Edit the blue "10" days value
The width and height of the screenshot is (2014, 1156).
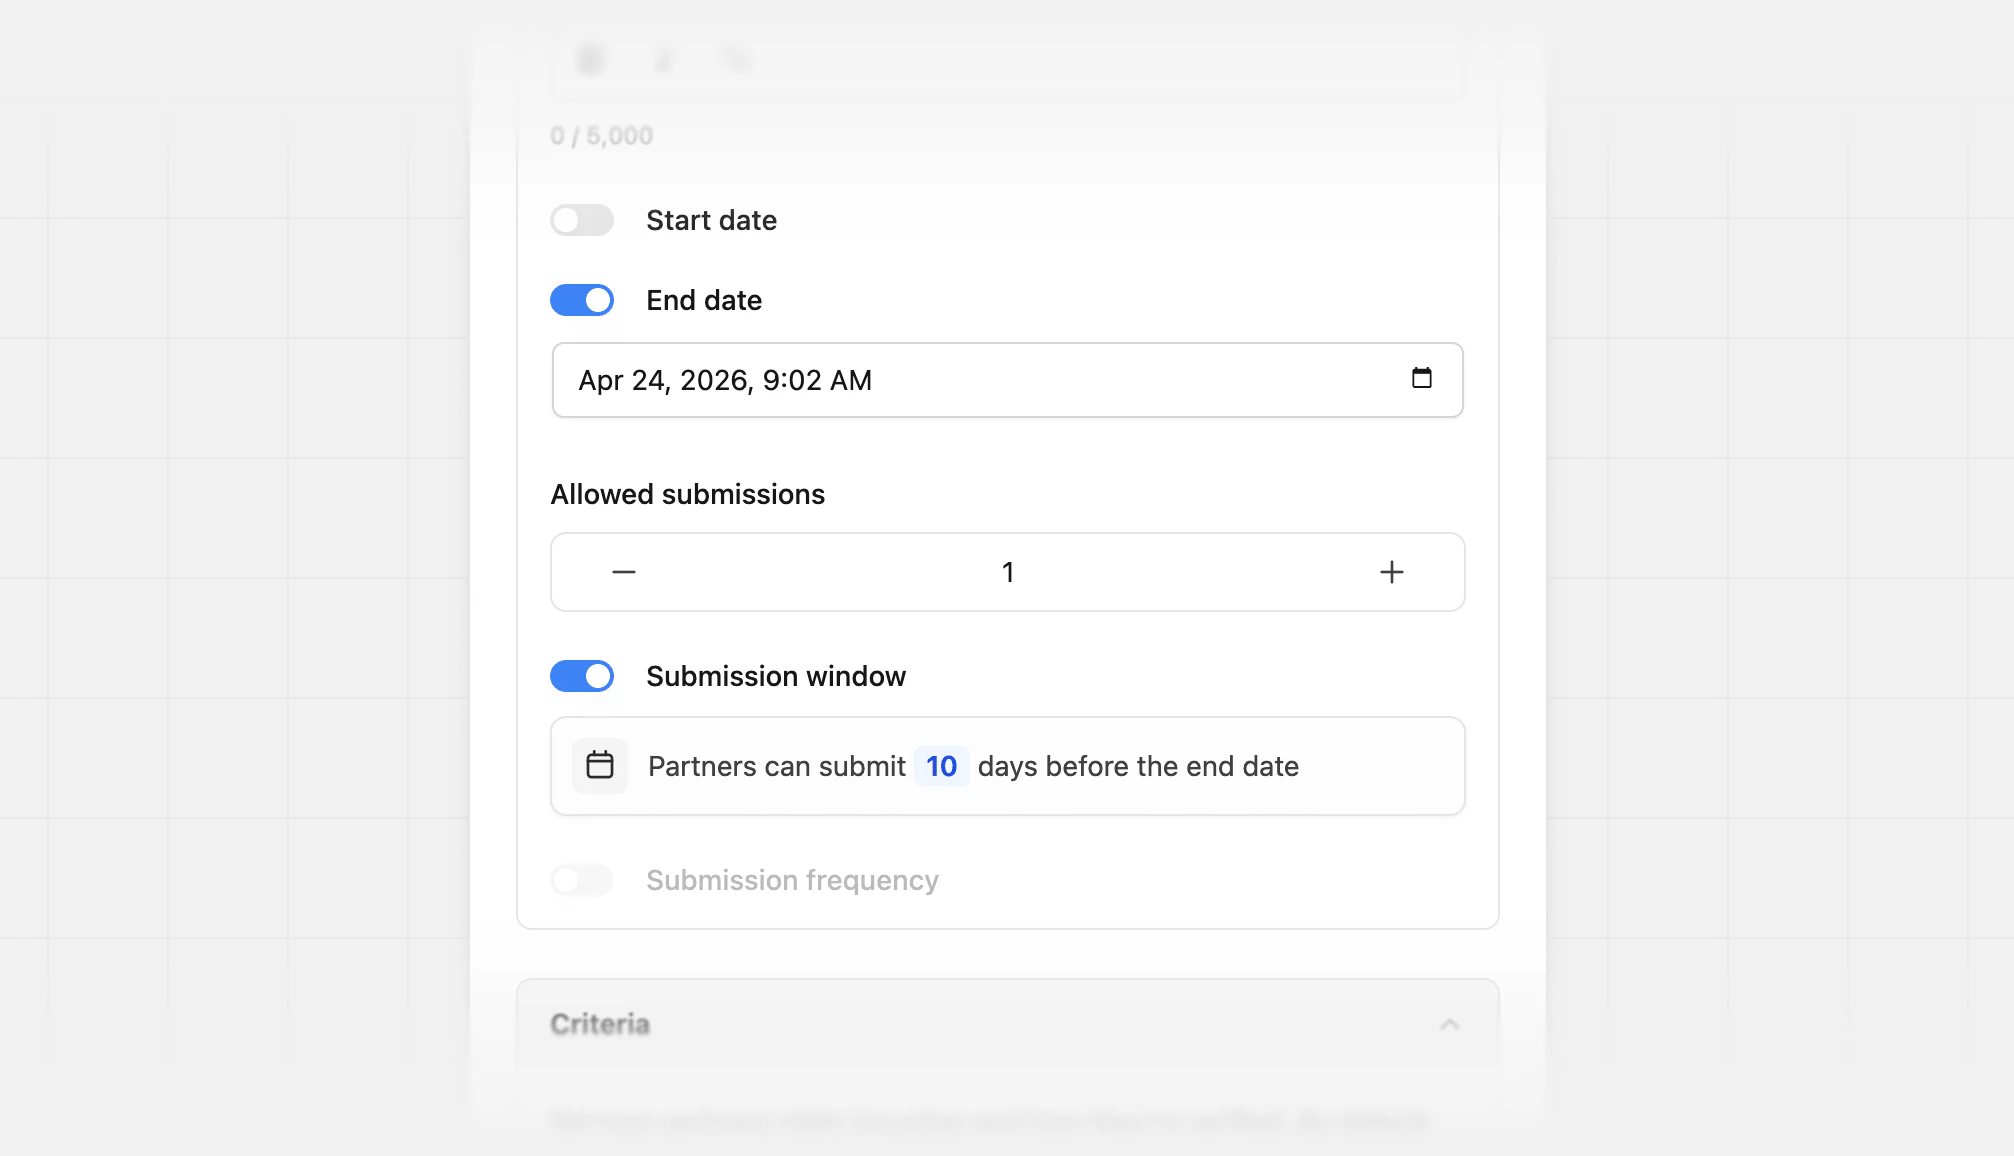click(940, 765)
